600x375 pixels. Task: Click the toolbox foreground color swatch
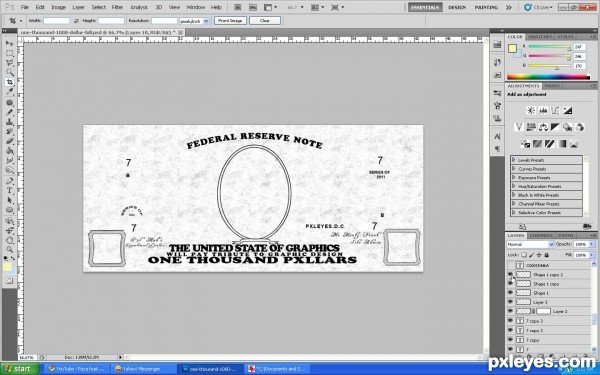coord(7,267)
